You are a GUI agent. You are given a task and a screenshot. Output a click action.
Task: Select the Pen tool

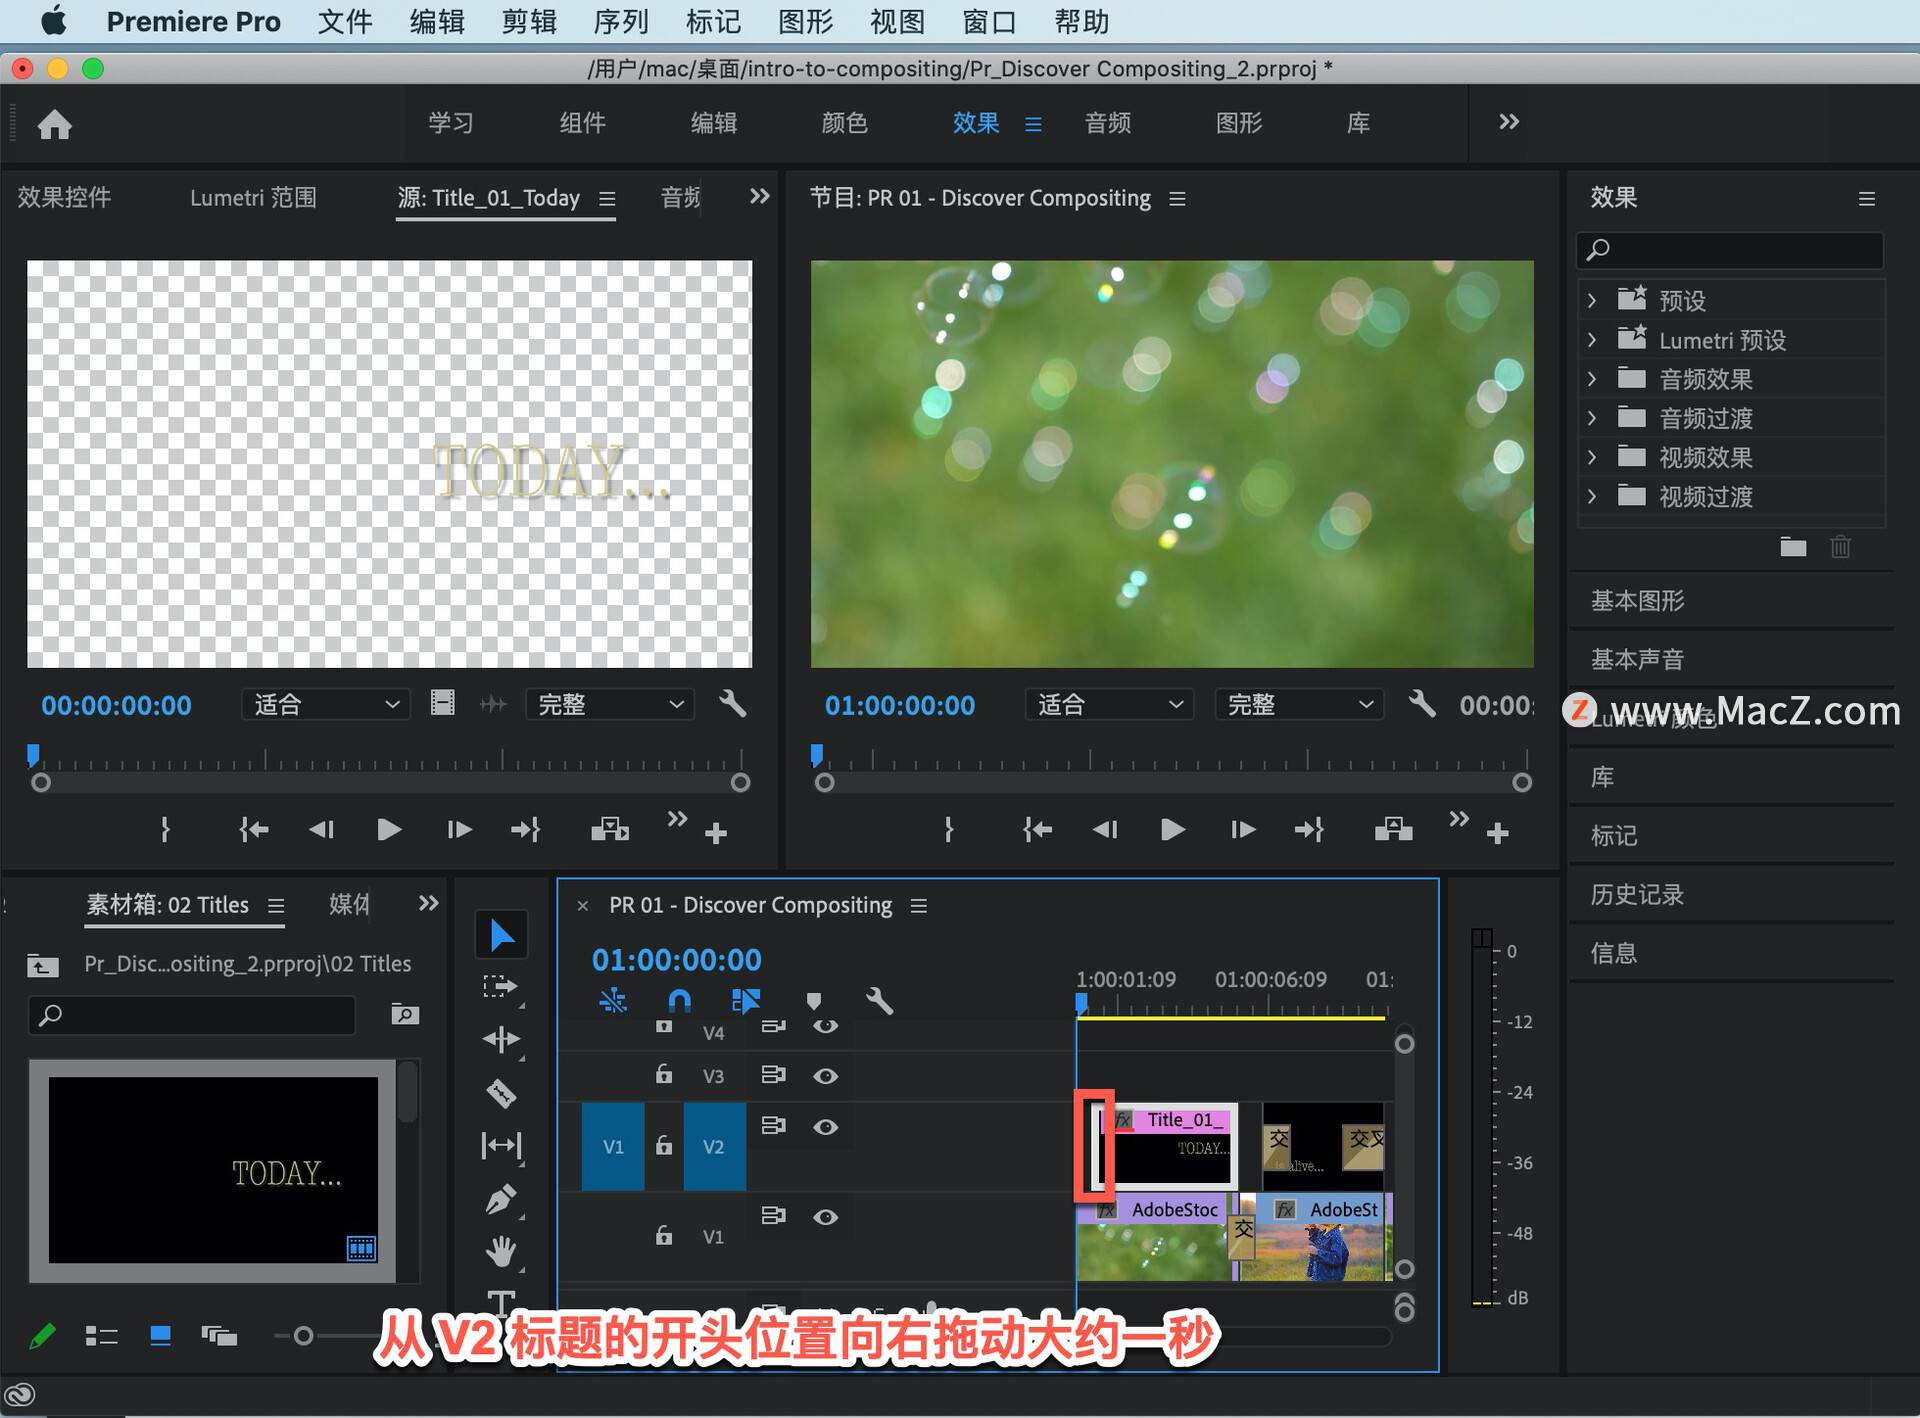pos(501,1198)
